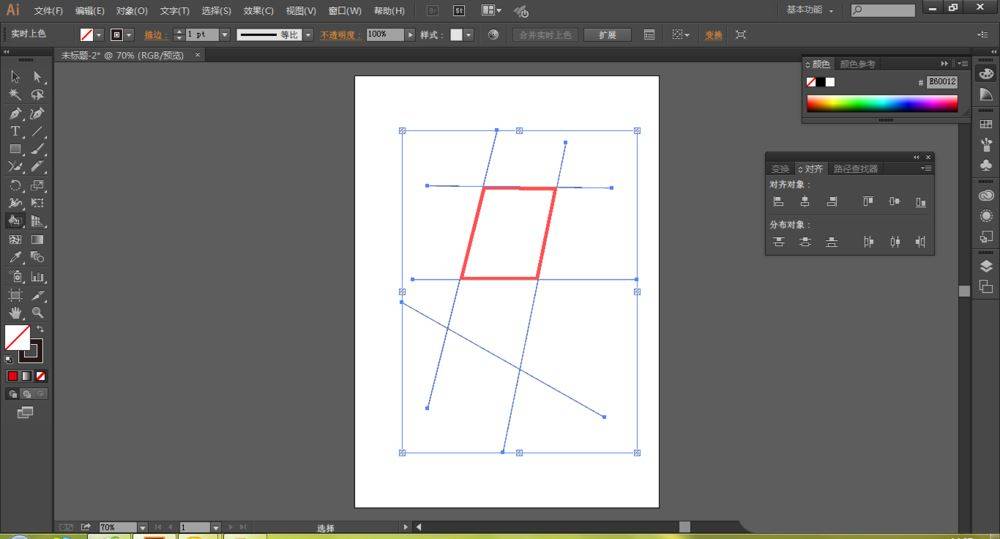Image resolution: width=1000 pixels, height=539 pixels.
Task: Switch to Gradient fill mode in toolbox
Action: pos(27,376)
